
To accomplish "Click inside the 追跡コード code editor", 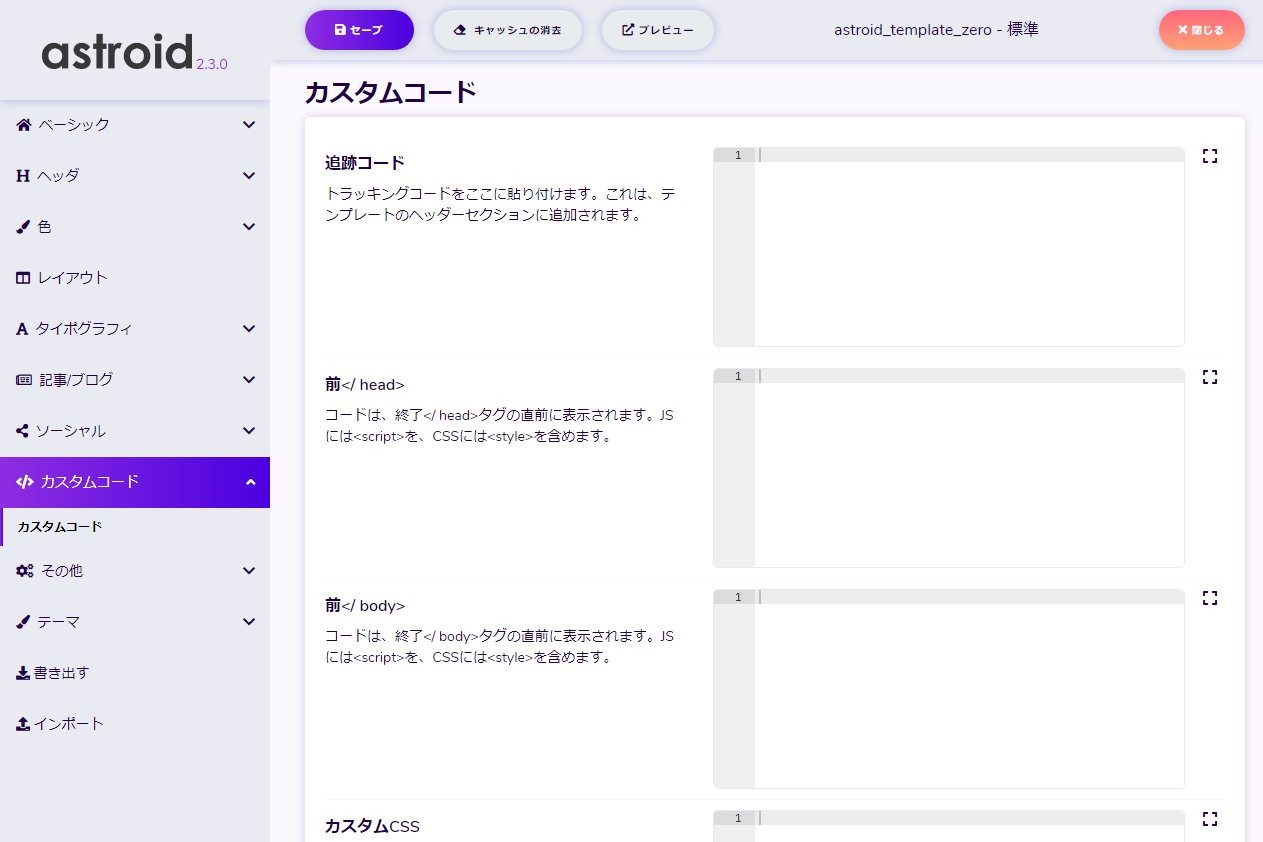I will point(968,250).
